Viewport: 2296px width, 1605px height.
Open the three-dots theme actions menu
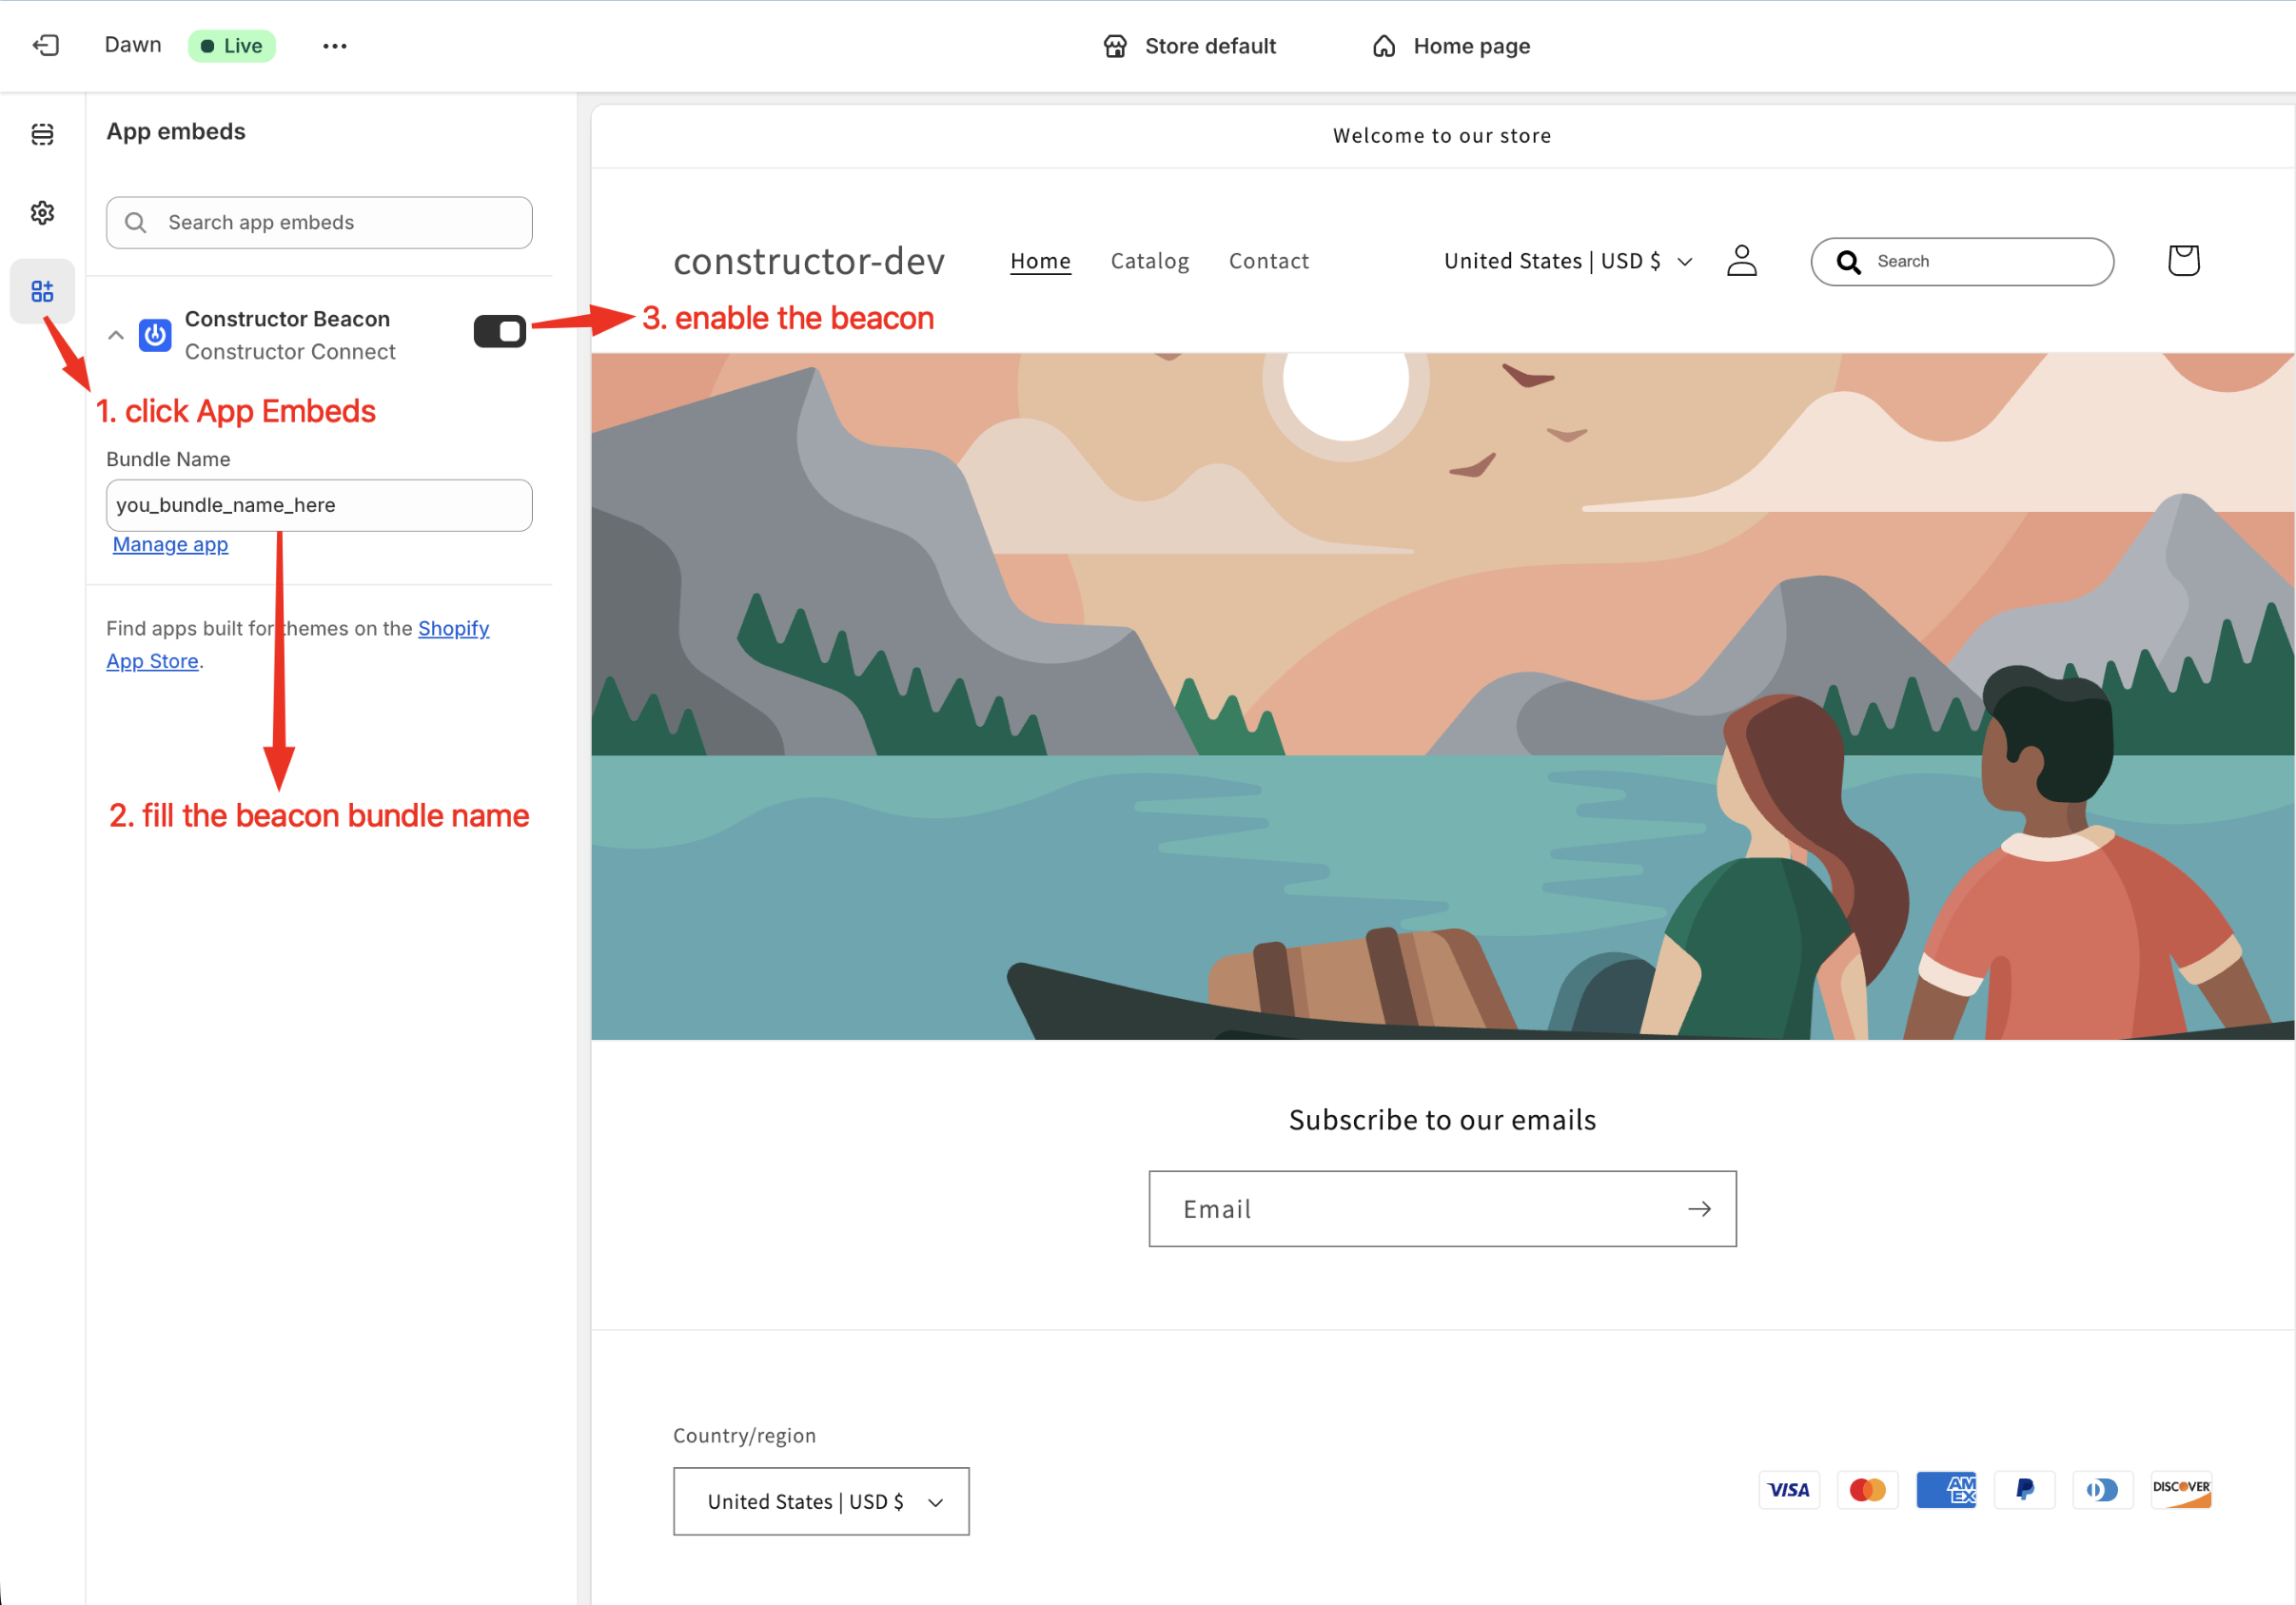[x=334, y=46]
